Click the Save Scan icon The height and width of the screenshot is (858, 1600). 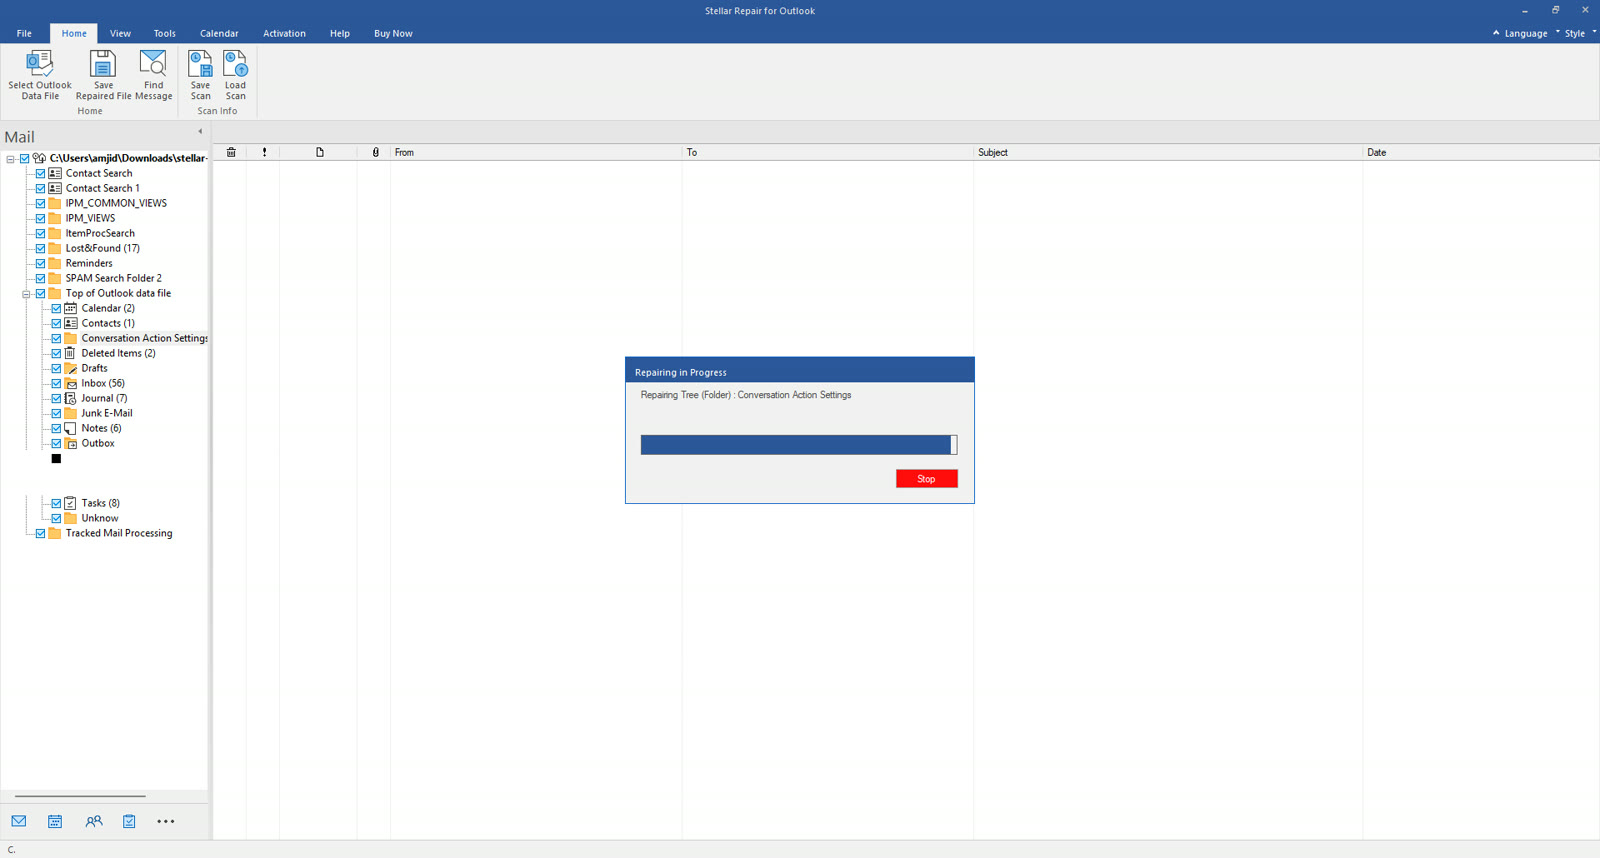[x=200, y=64]
